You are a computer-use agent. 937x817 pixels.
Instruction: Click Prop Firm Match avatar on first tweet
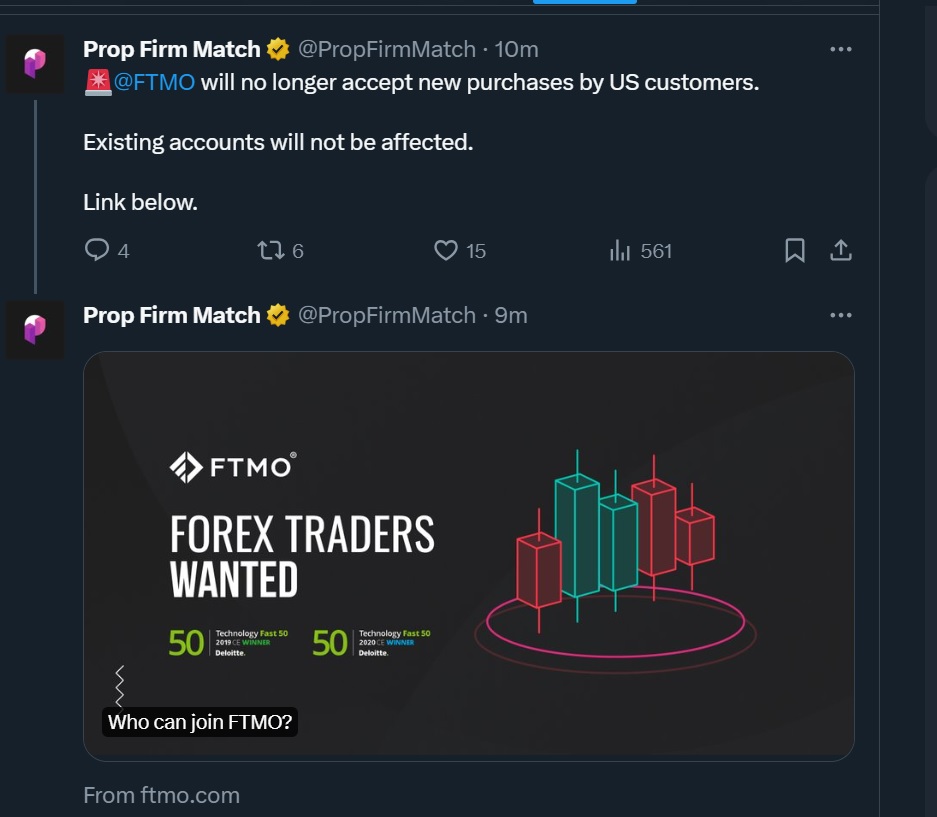tap(35, 64)
